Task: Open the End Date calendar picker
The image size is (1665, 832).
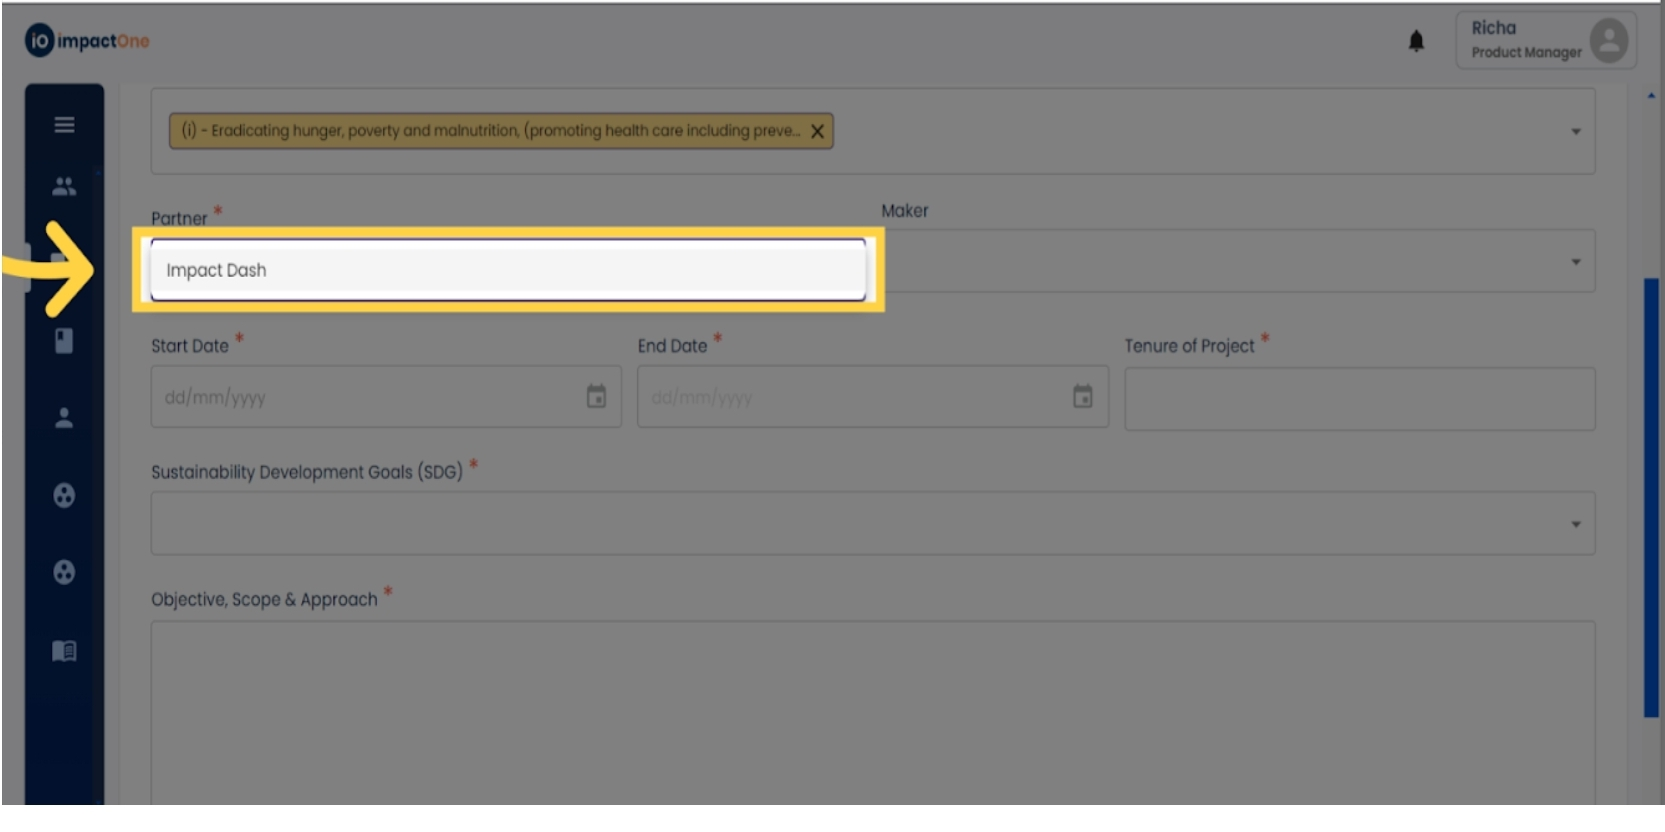Action: (x=1082, y=397)
